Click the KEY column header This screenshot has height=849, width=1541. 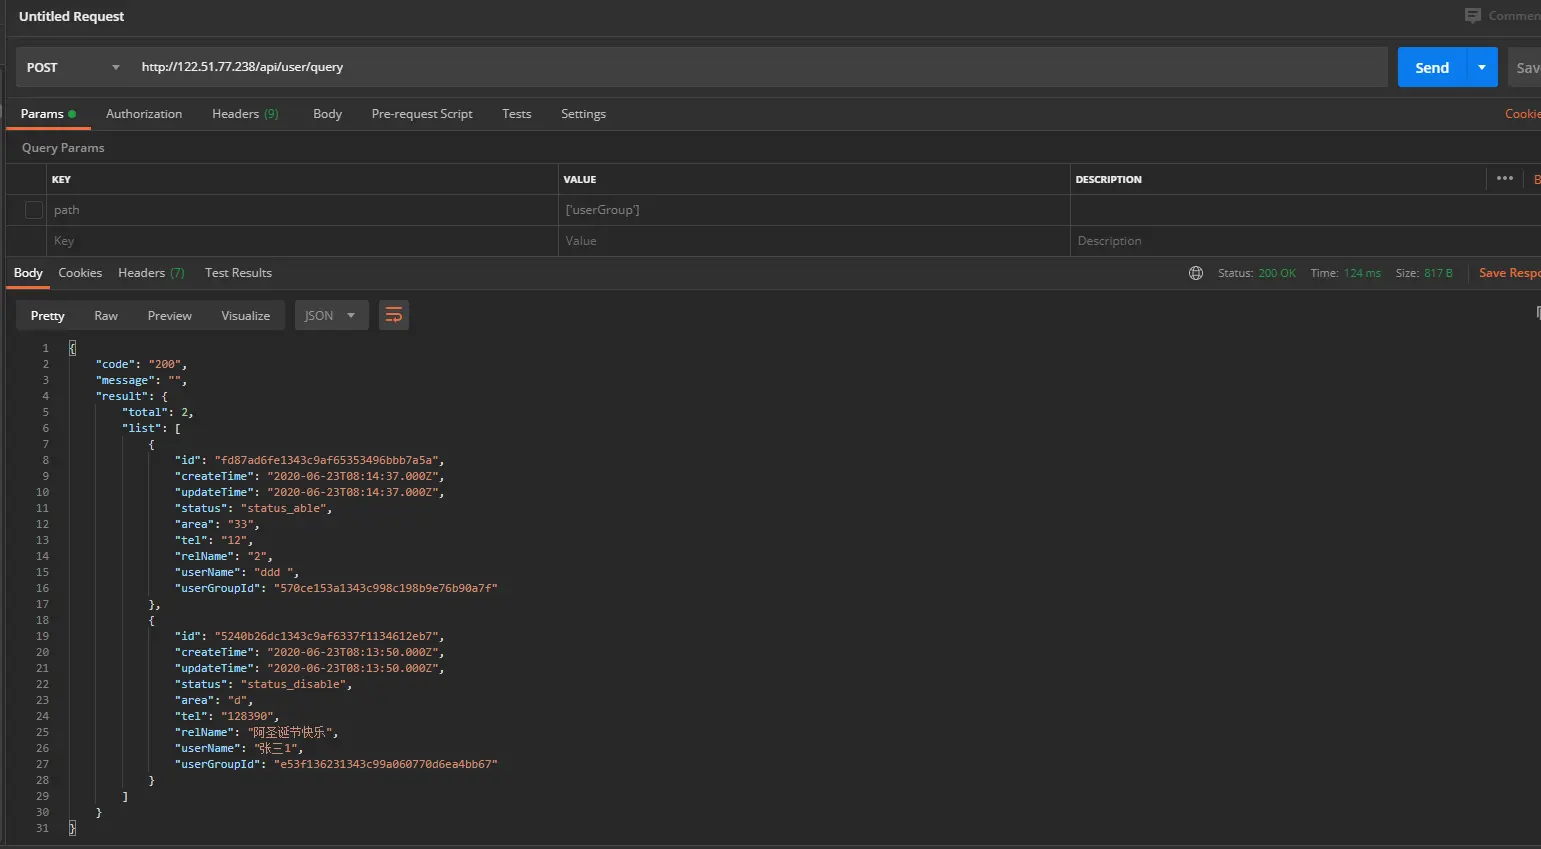[x=61, y=180]
